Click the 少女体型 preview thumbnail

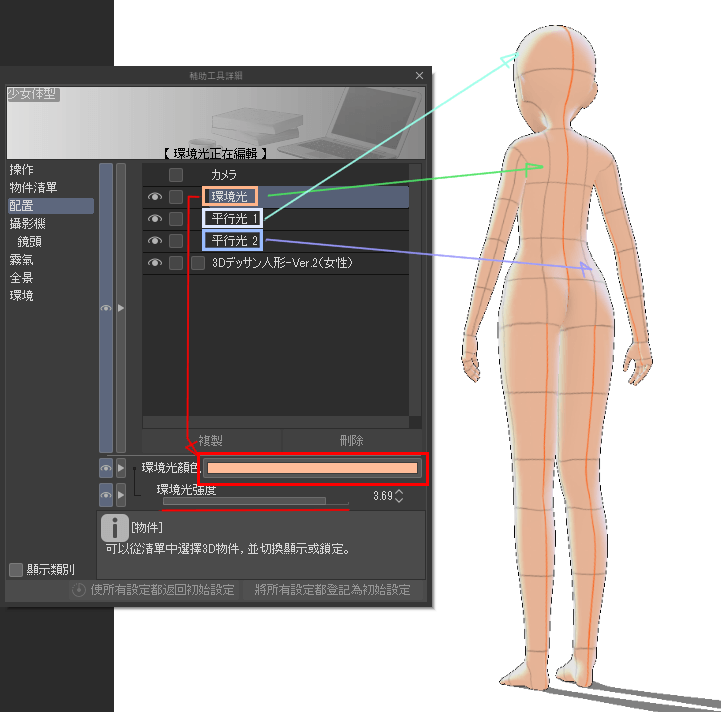(216, 123)
